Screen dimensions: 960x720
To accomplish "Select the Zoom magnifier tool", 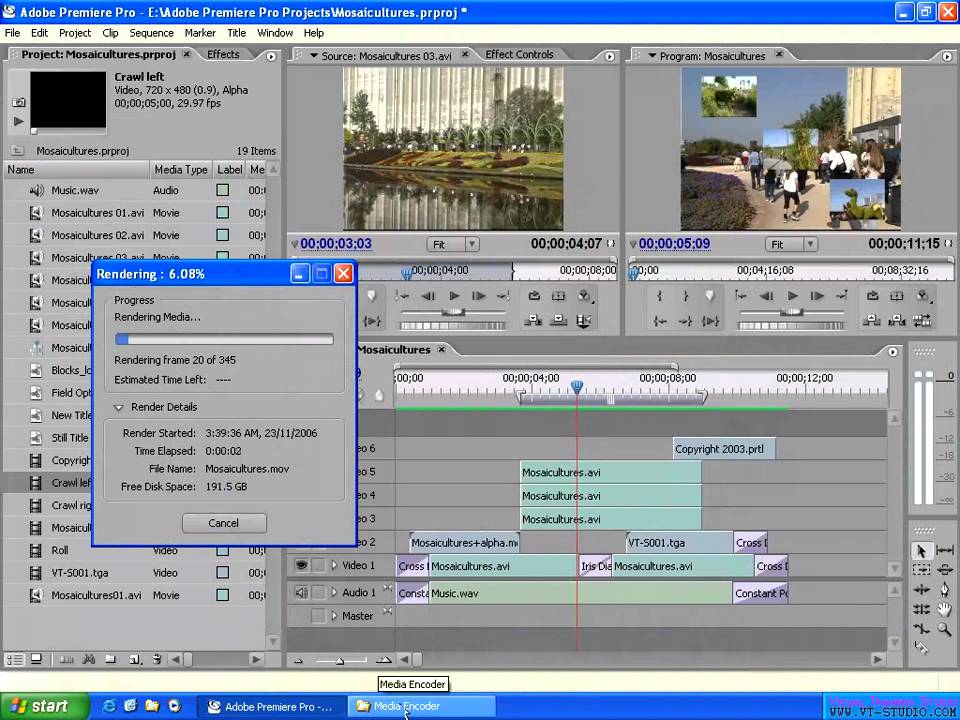I will tap(945, 629).
